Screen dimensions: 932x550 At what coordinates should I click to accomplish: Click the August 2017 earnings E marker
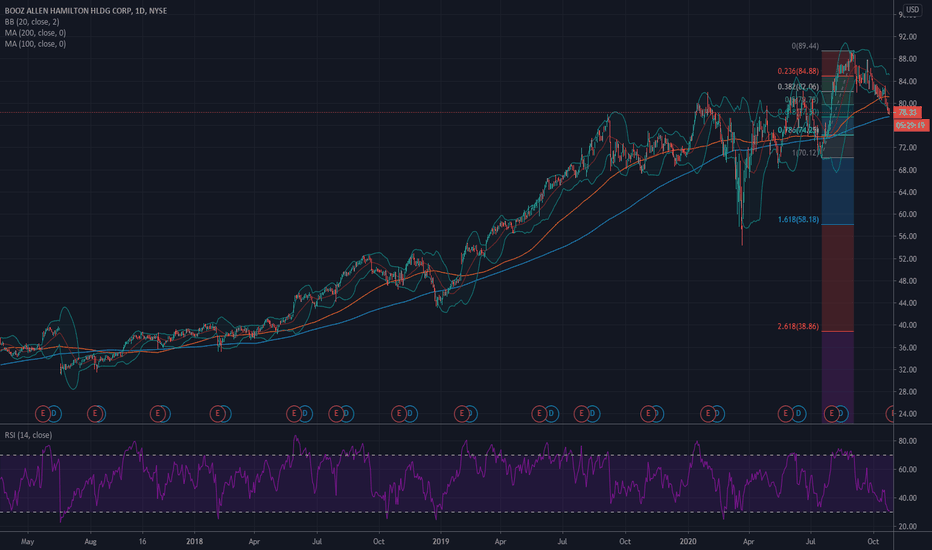coord(95,413)
